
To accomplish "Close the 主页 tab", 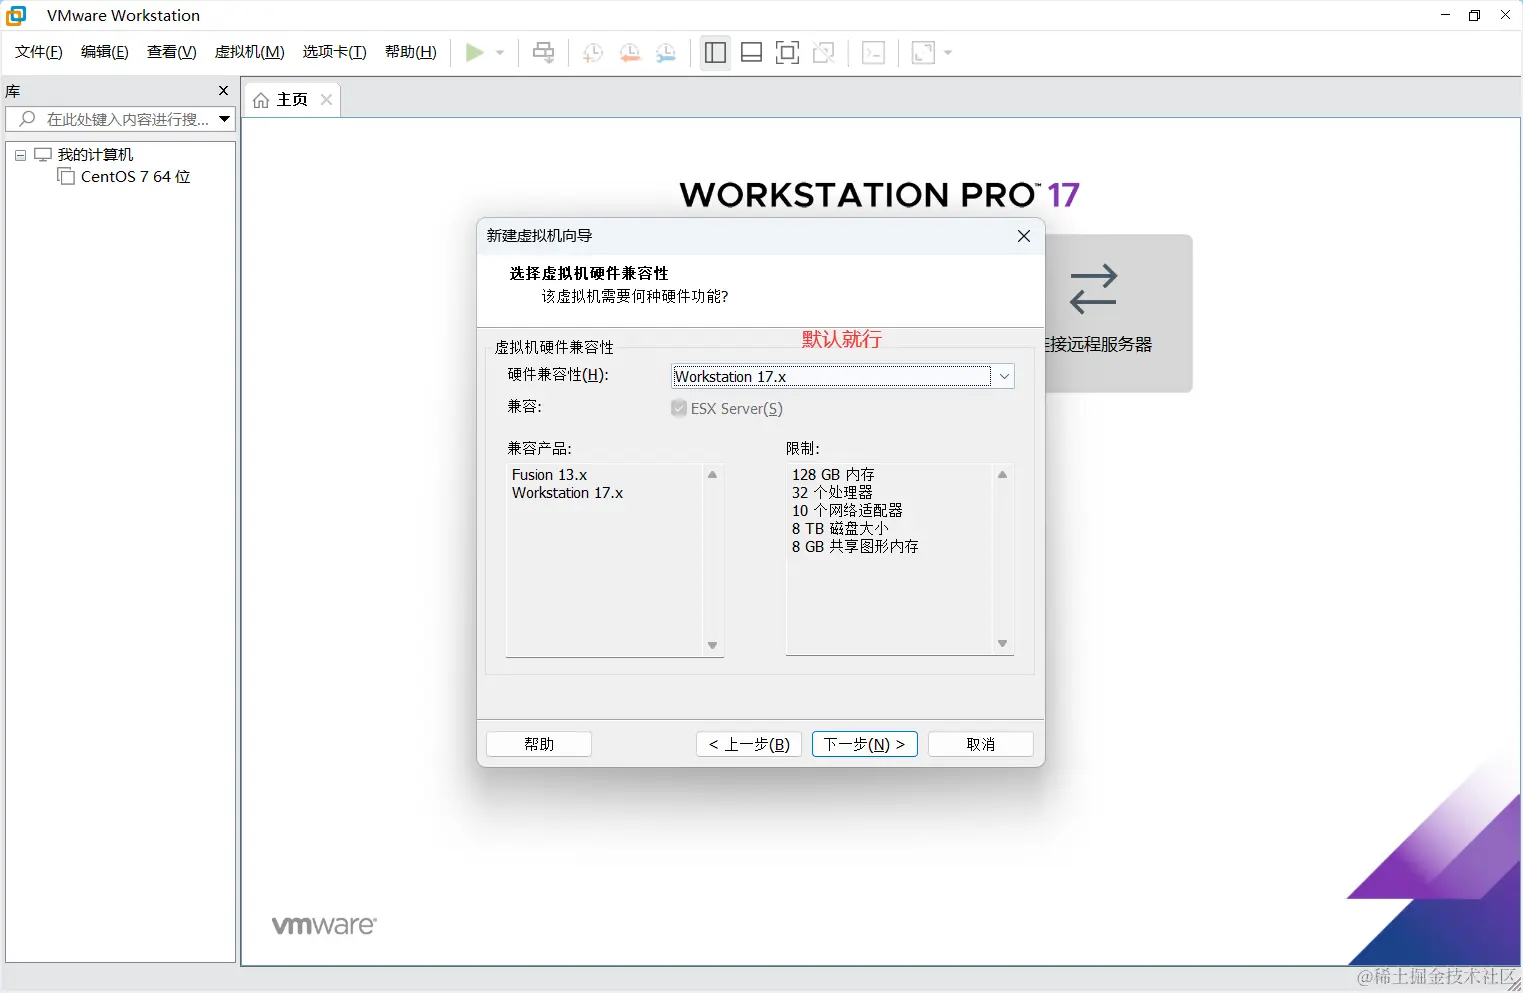I will point(326,100).
